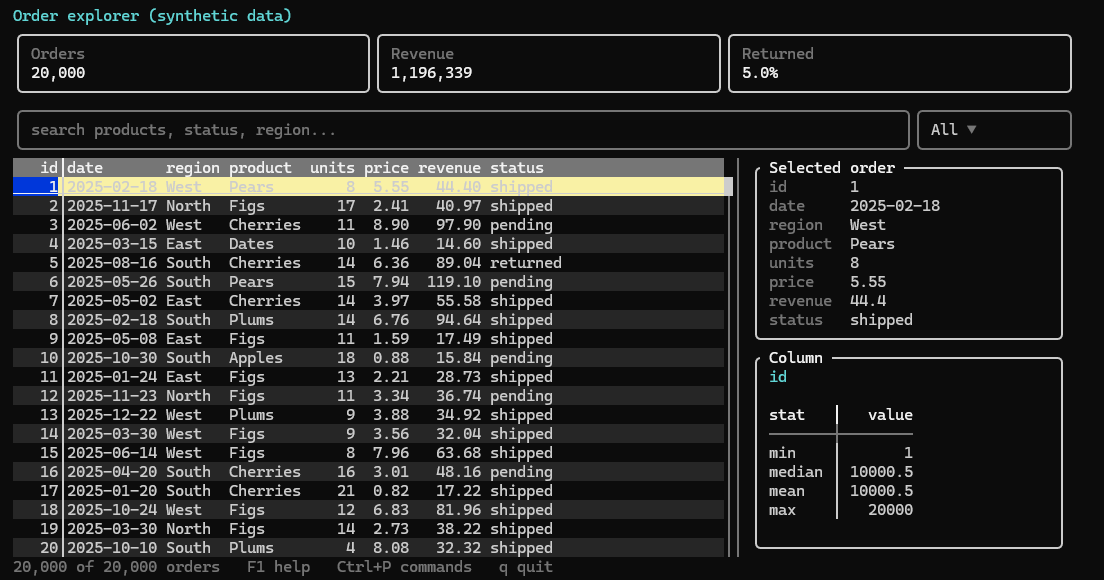Click date 2025-05-02 in order 7
The width and height of the screenshot is (1104, 580).
coord(112,301)
